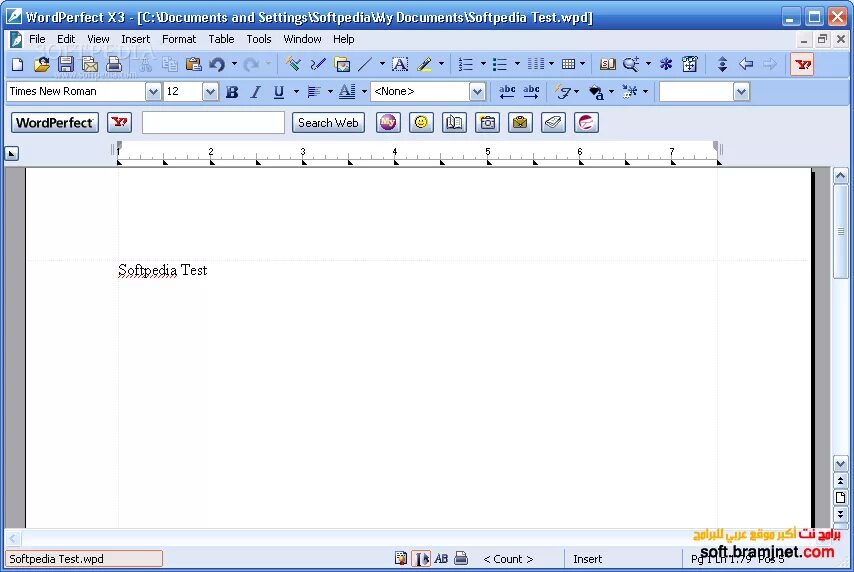854x572 pixels.
Task: Undo last action arrow icon
Action: tap(217, 64)
